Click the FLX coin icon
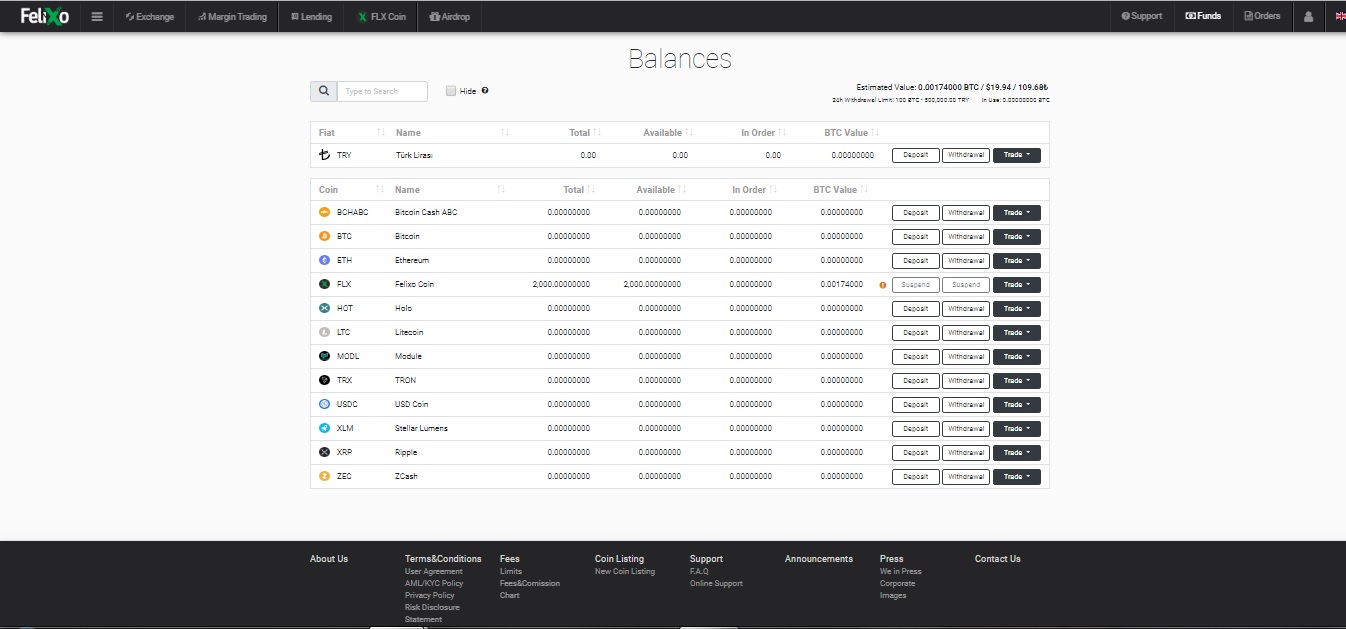Image resolution: width=1346 pixels, height=629 pixels. (324, 284)
